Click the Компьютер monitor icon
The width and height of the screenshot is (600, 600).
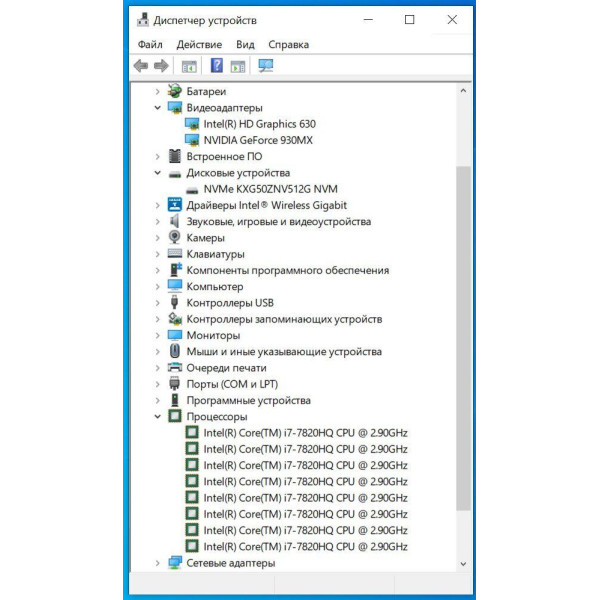point(175,286)
